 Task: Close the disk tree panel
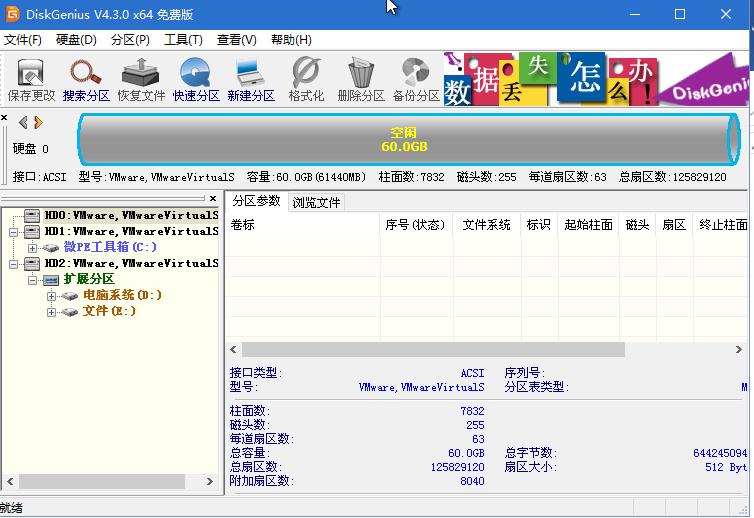coord(213,198)
